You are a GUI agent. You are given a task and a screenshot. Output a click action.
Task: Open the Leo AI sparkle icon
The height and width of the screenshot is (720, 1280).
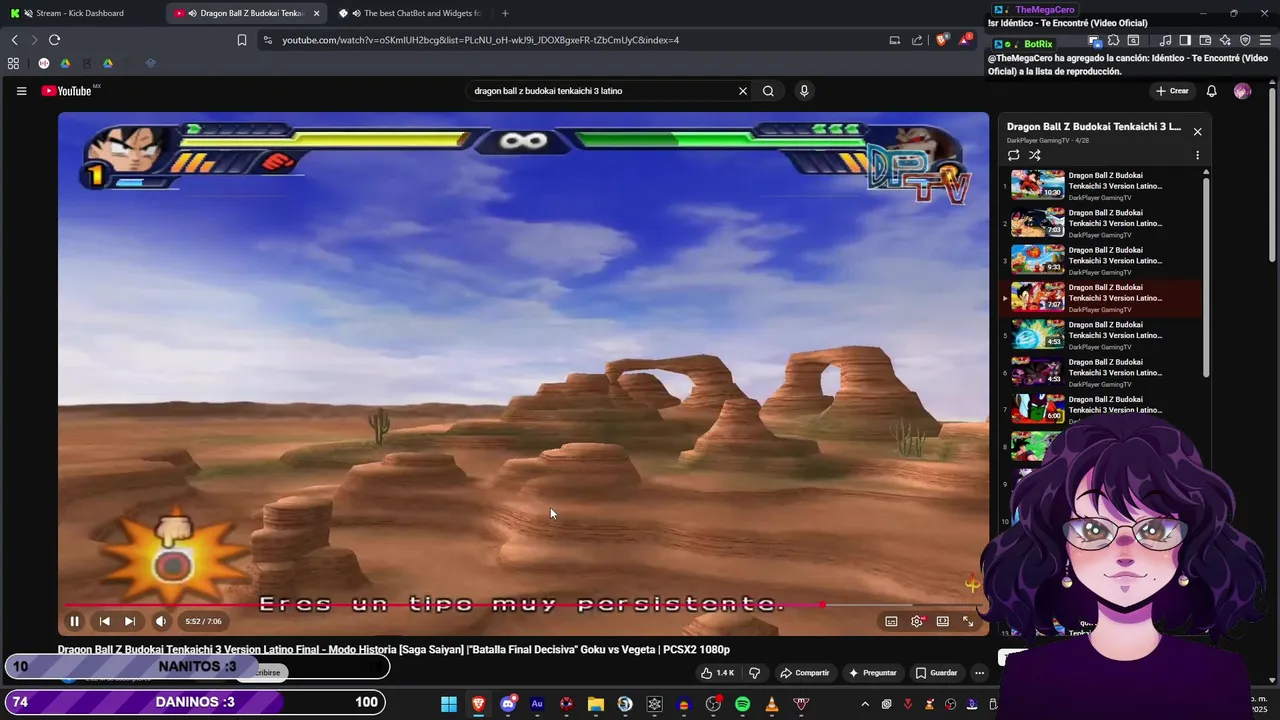(1225, 41)
